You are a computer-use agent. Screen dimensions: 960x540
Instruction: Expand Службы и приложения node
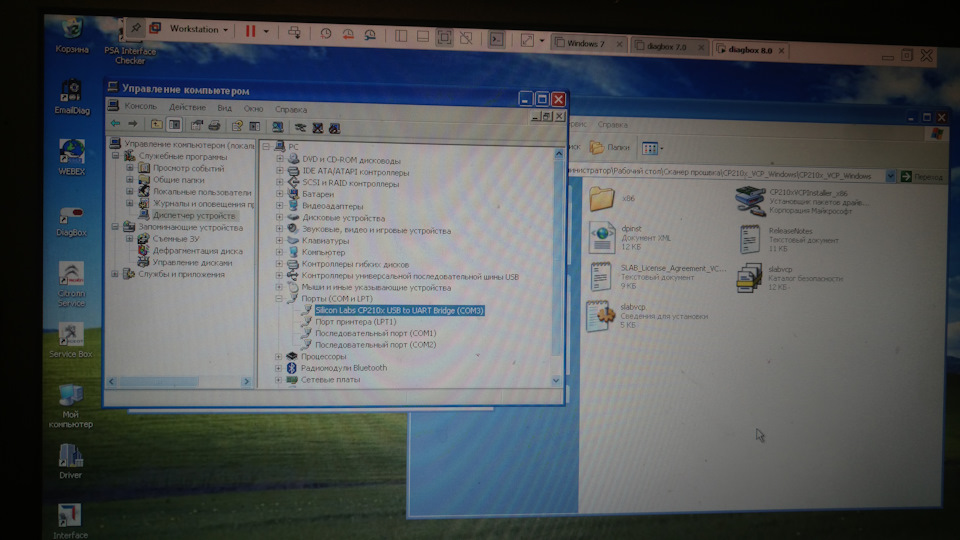point(114,274)
